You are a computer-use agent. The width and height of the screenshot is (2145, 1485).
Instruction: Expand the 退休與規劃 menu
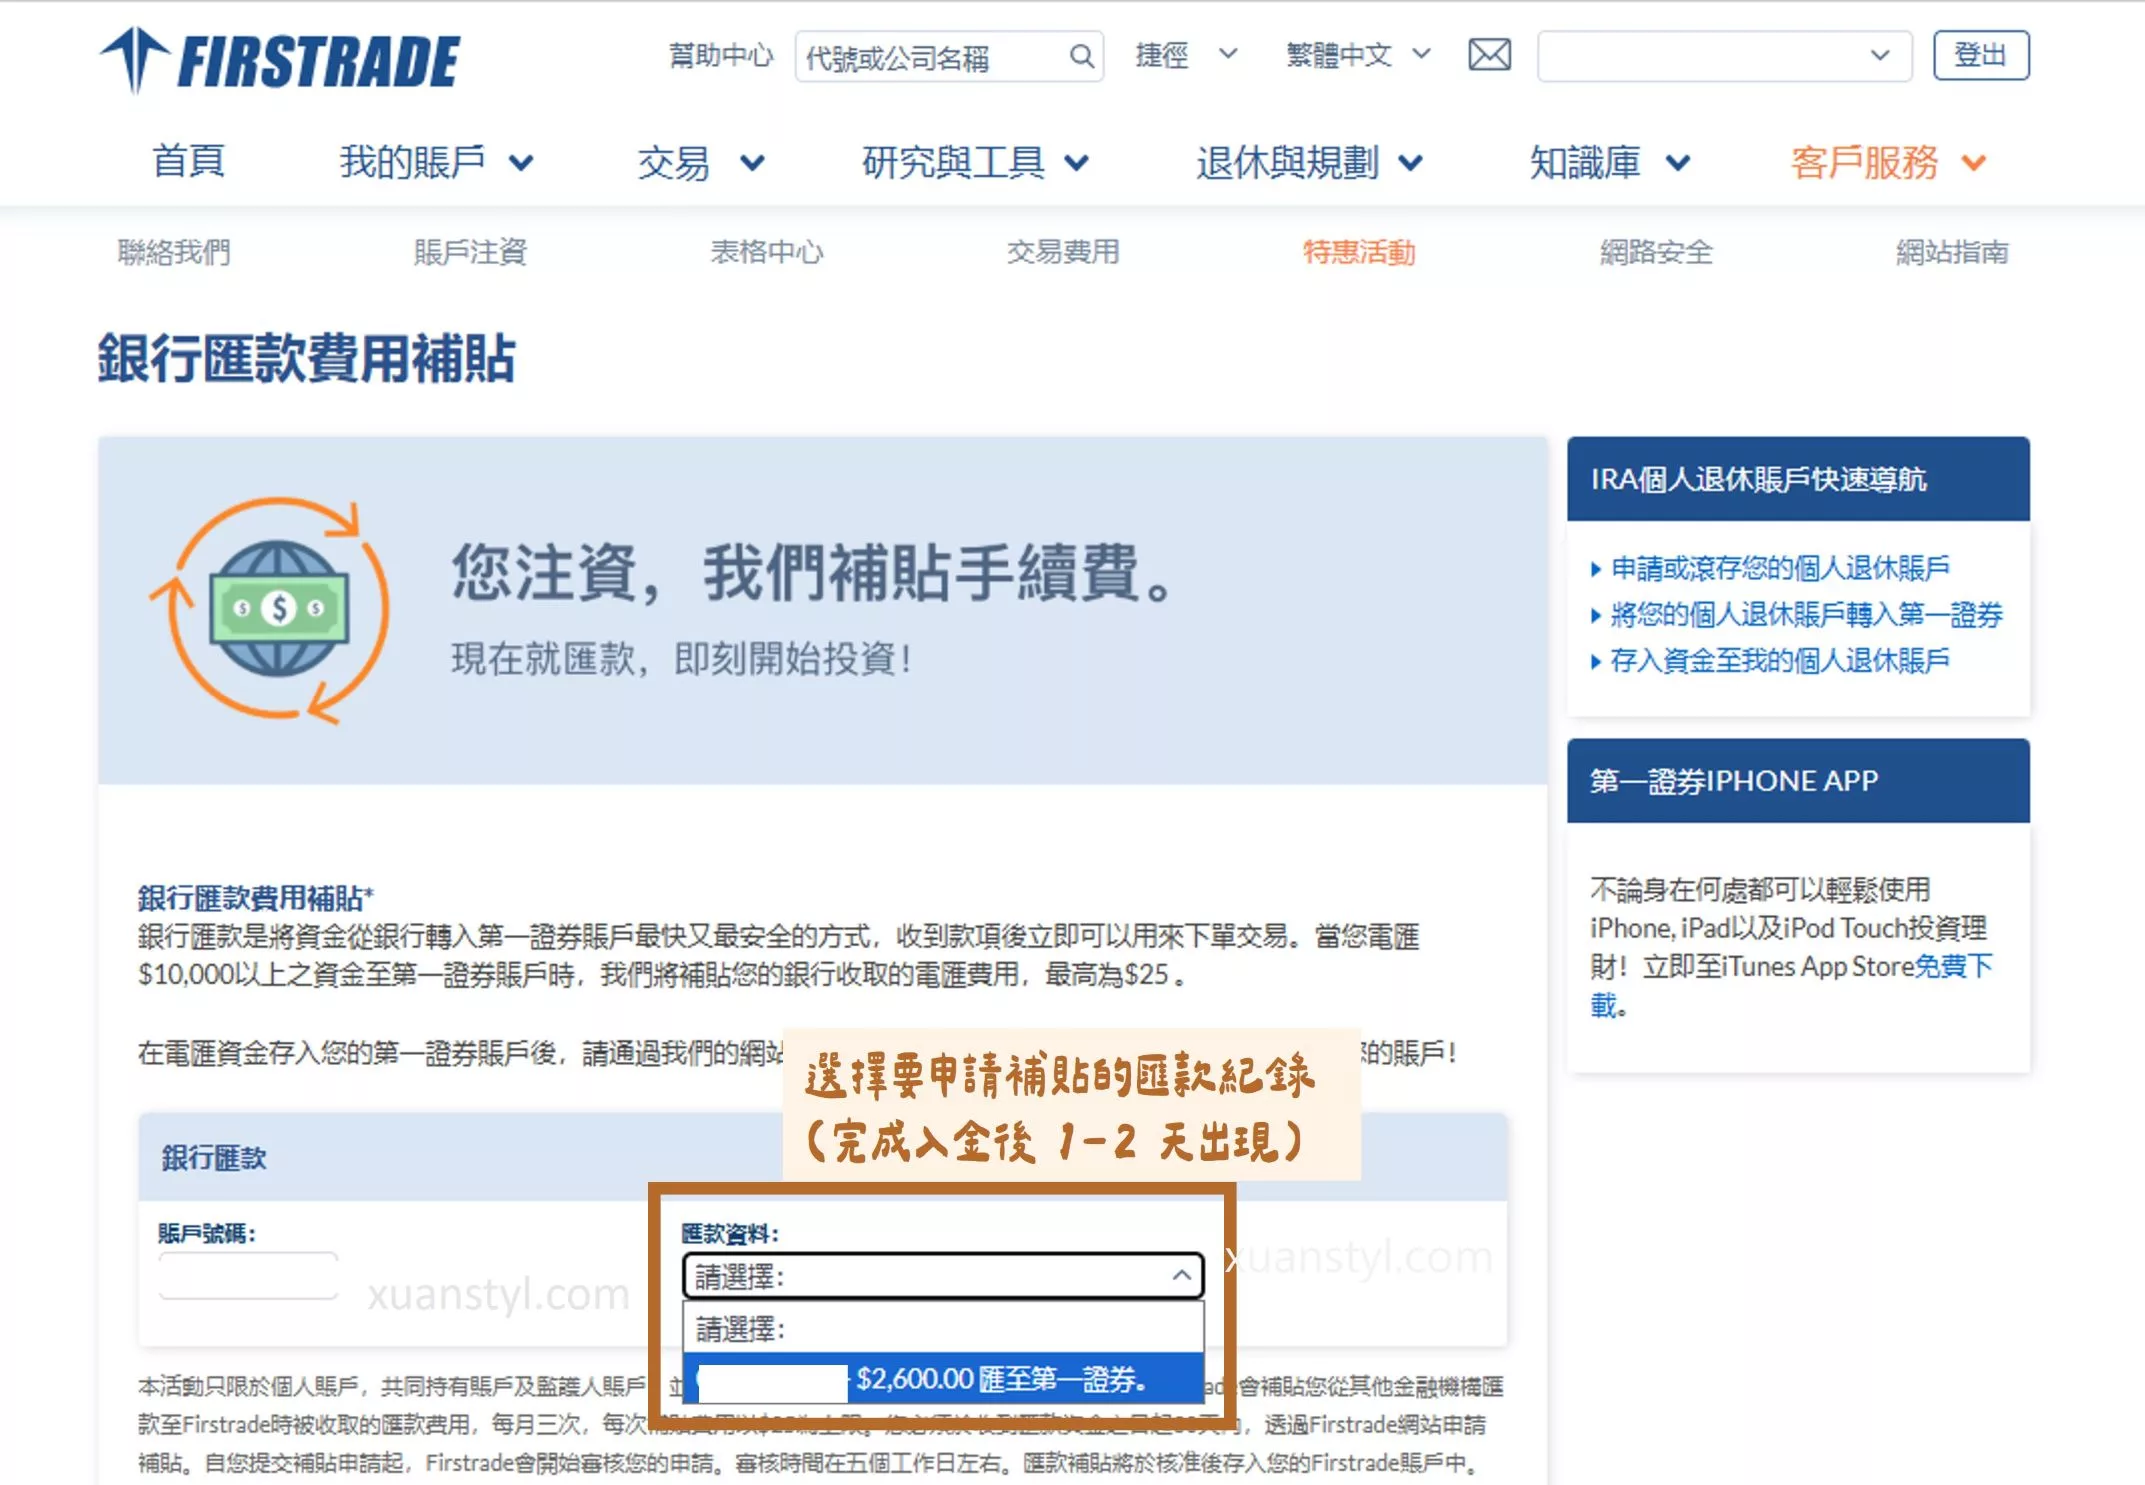pyautogui.click(x=1309, y=162)
